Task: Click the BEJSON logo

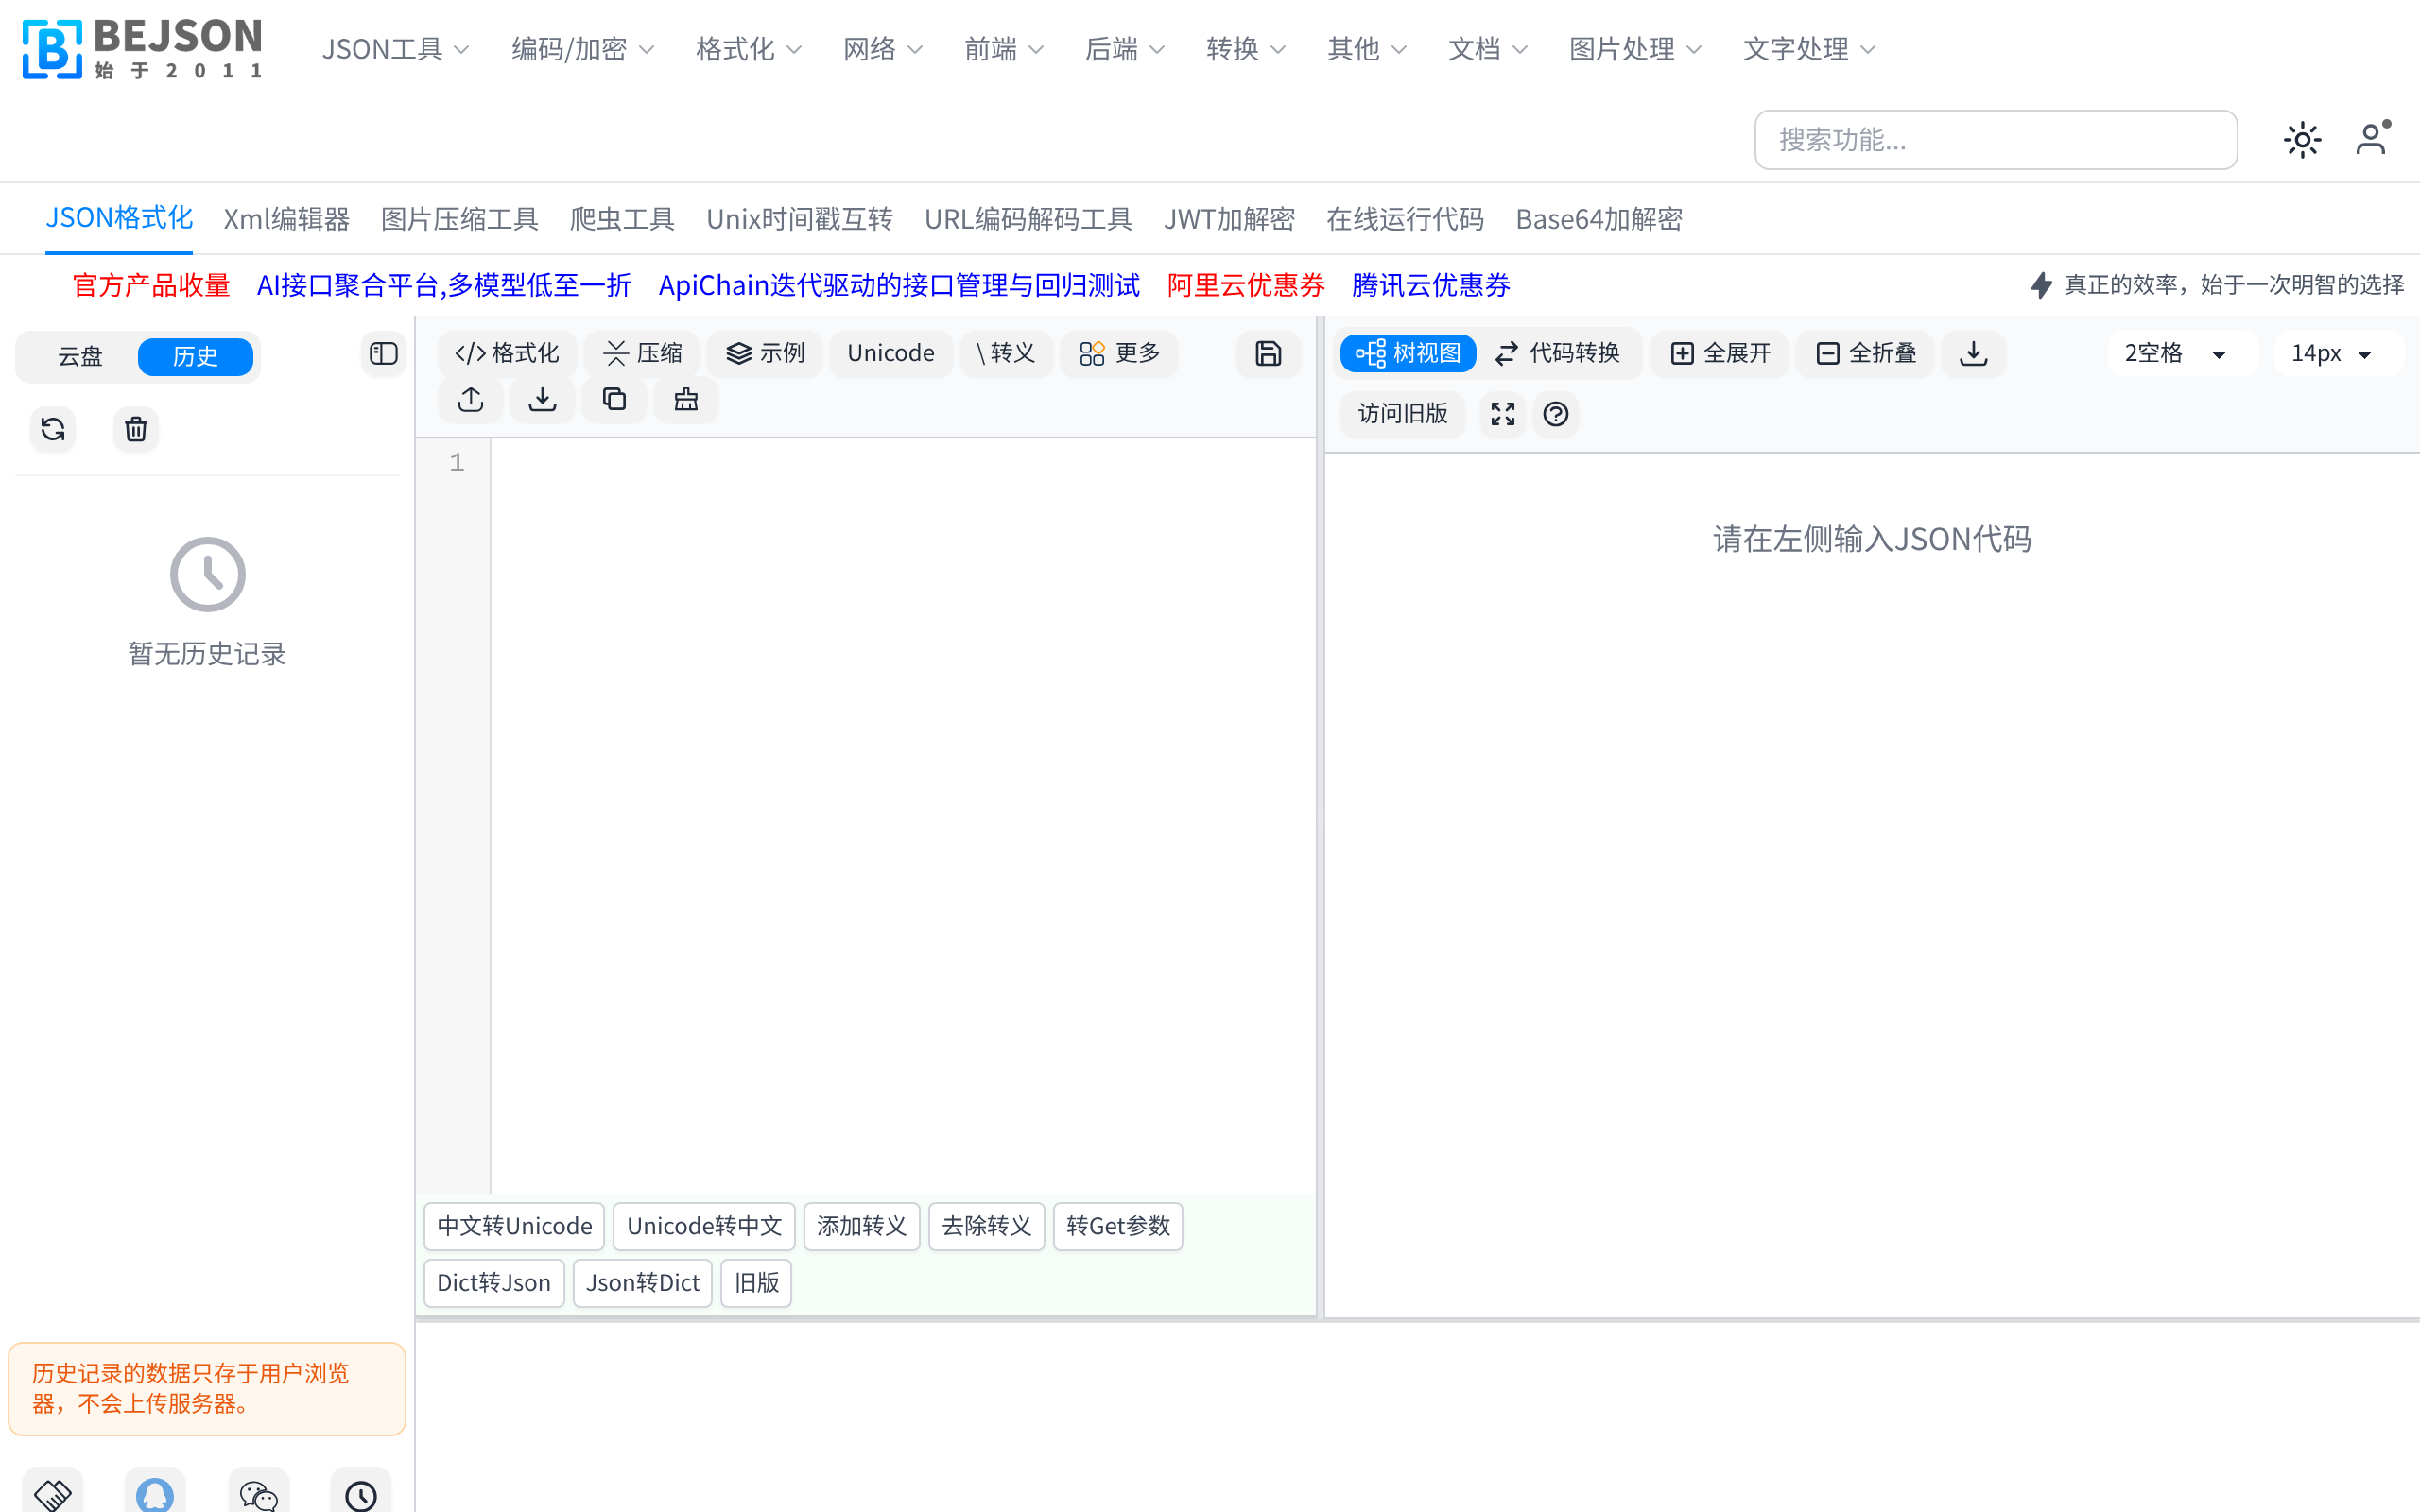Action: pyautogui.click(x=142, y=48)
